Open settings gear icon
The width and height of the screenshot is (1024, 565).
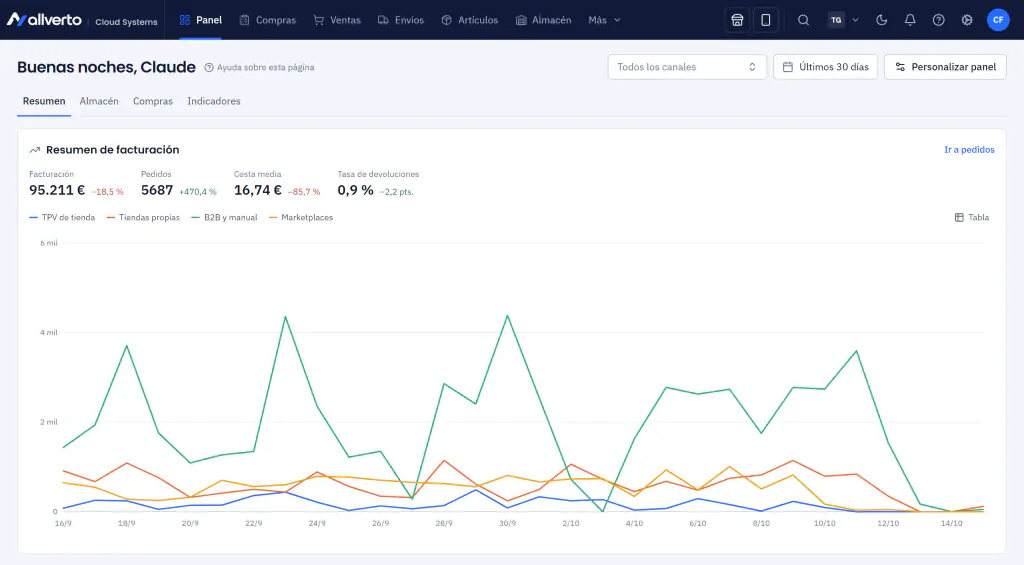(x=967, y=20)
